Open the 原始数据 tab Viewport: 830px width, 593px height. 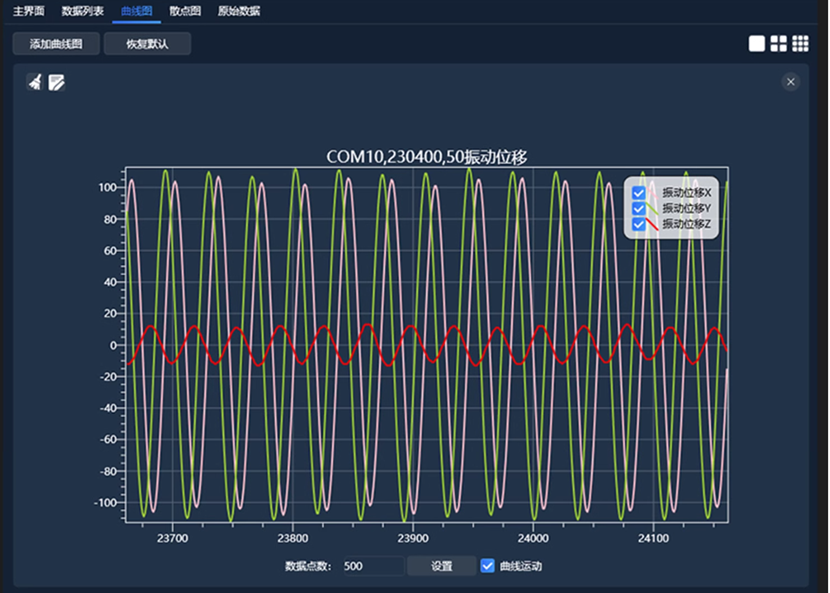[x=239, y=11]
